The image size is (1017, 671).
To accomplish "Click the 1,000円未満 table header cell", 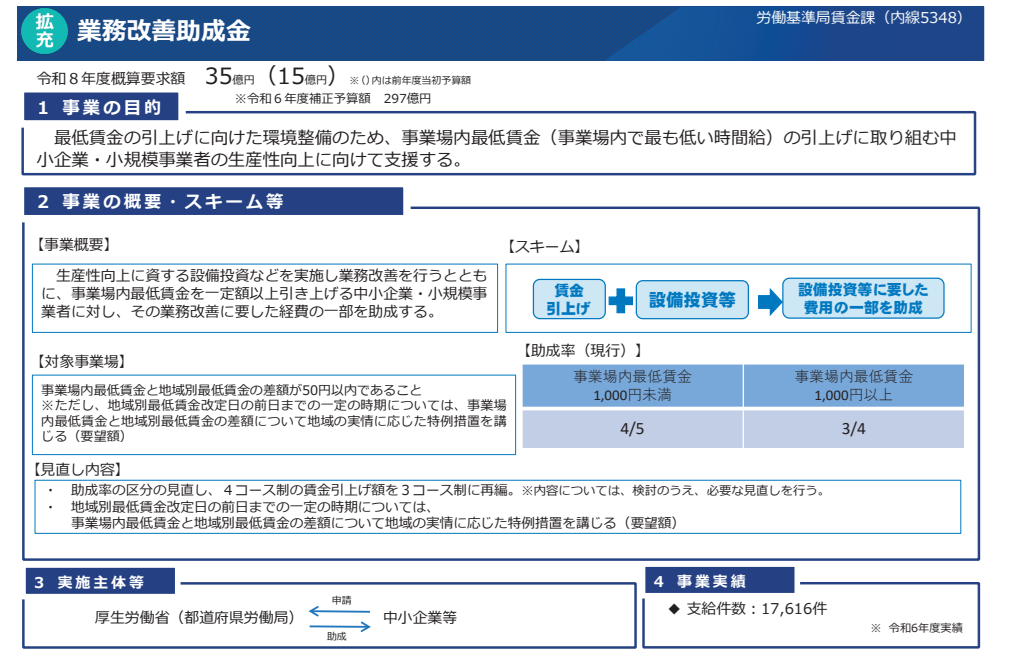I will [632, 385].
